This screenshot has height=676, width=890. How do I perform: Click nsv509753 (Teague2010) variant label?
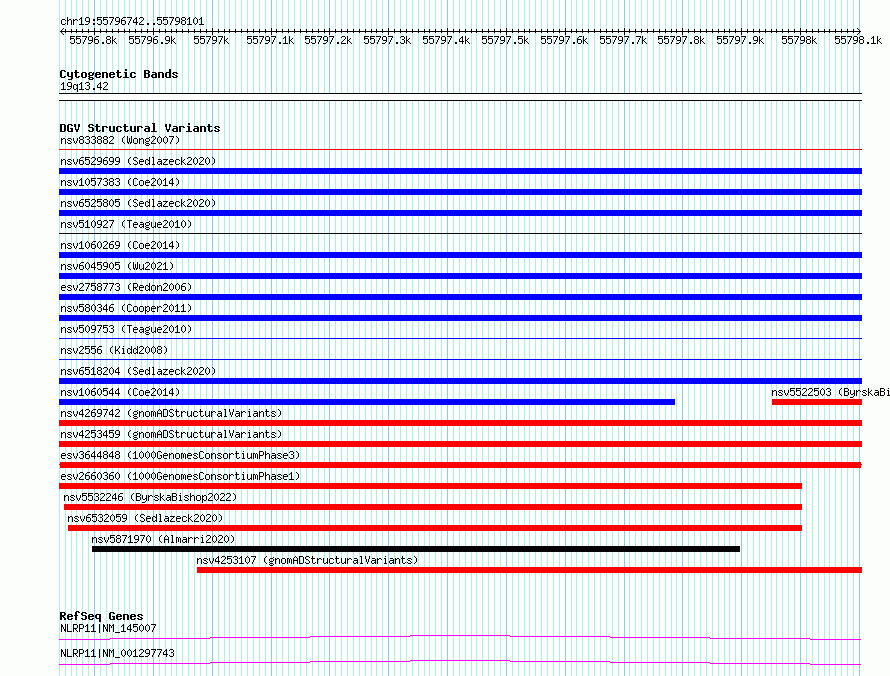click(x=126, y=329)
